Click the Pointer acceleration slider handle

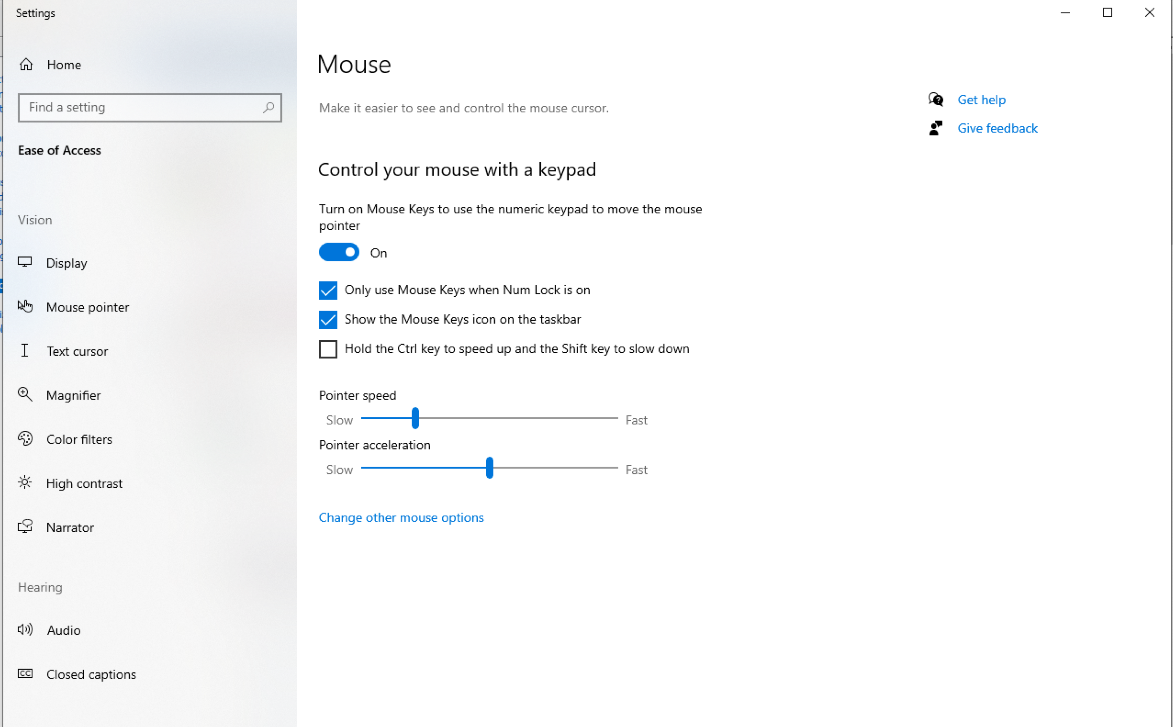tap(489, 468)
